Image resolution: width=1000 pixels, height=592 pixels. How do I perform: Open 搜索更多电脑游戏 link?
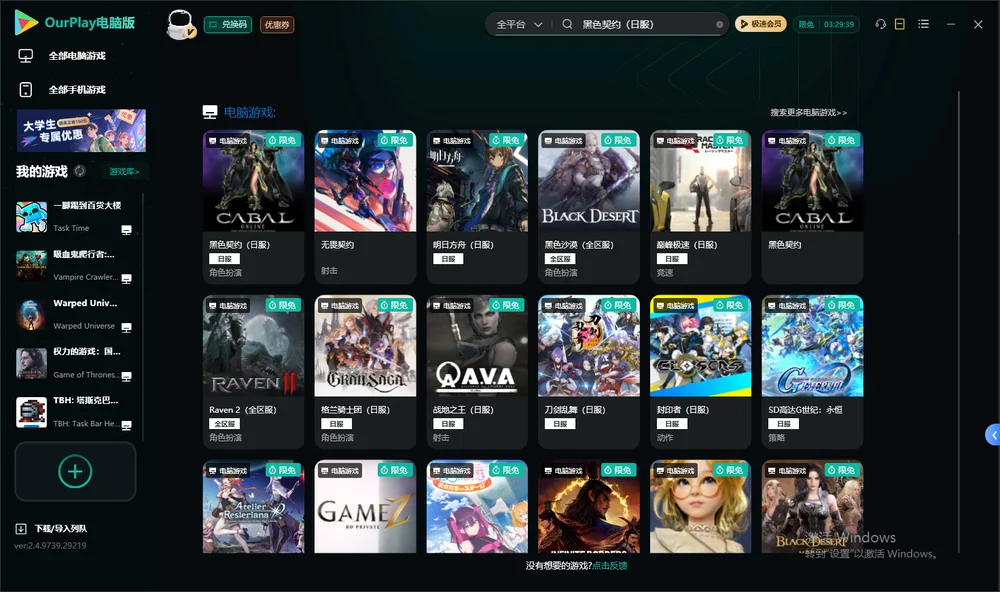[808, 112]
